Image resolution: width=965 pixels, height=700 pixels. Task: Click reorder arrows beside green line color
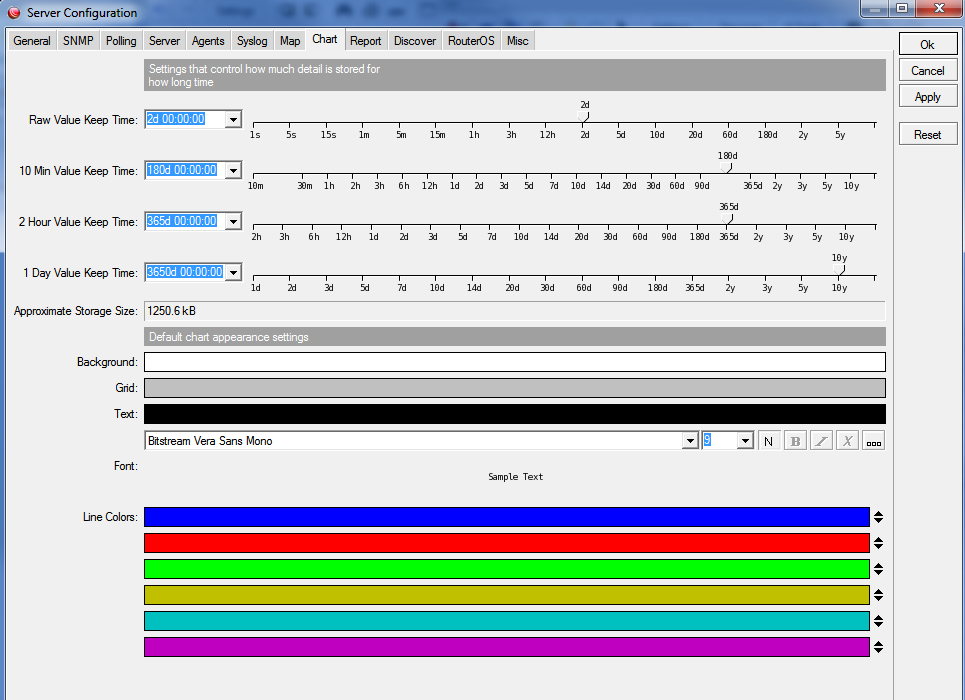tap(878, 569)
